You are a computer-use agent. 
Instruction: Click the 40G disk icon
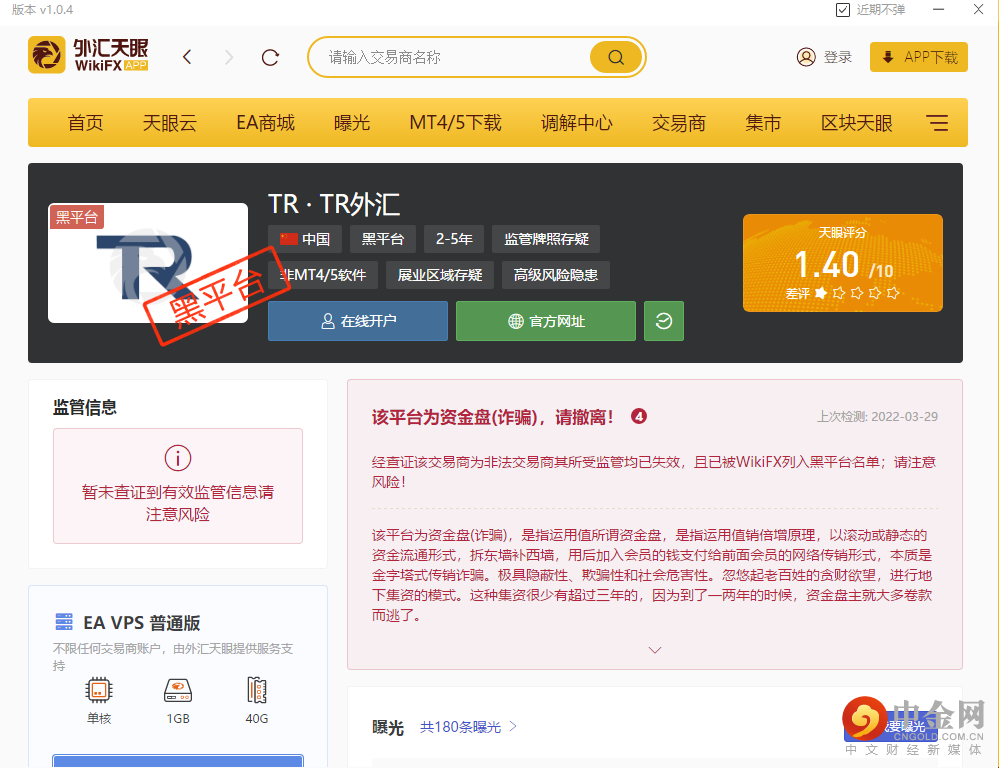[256, 690]
